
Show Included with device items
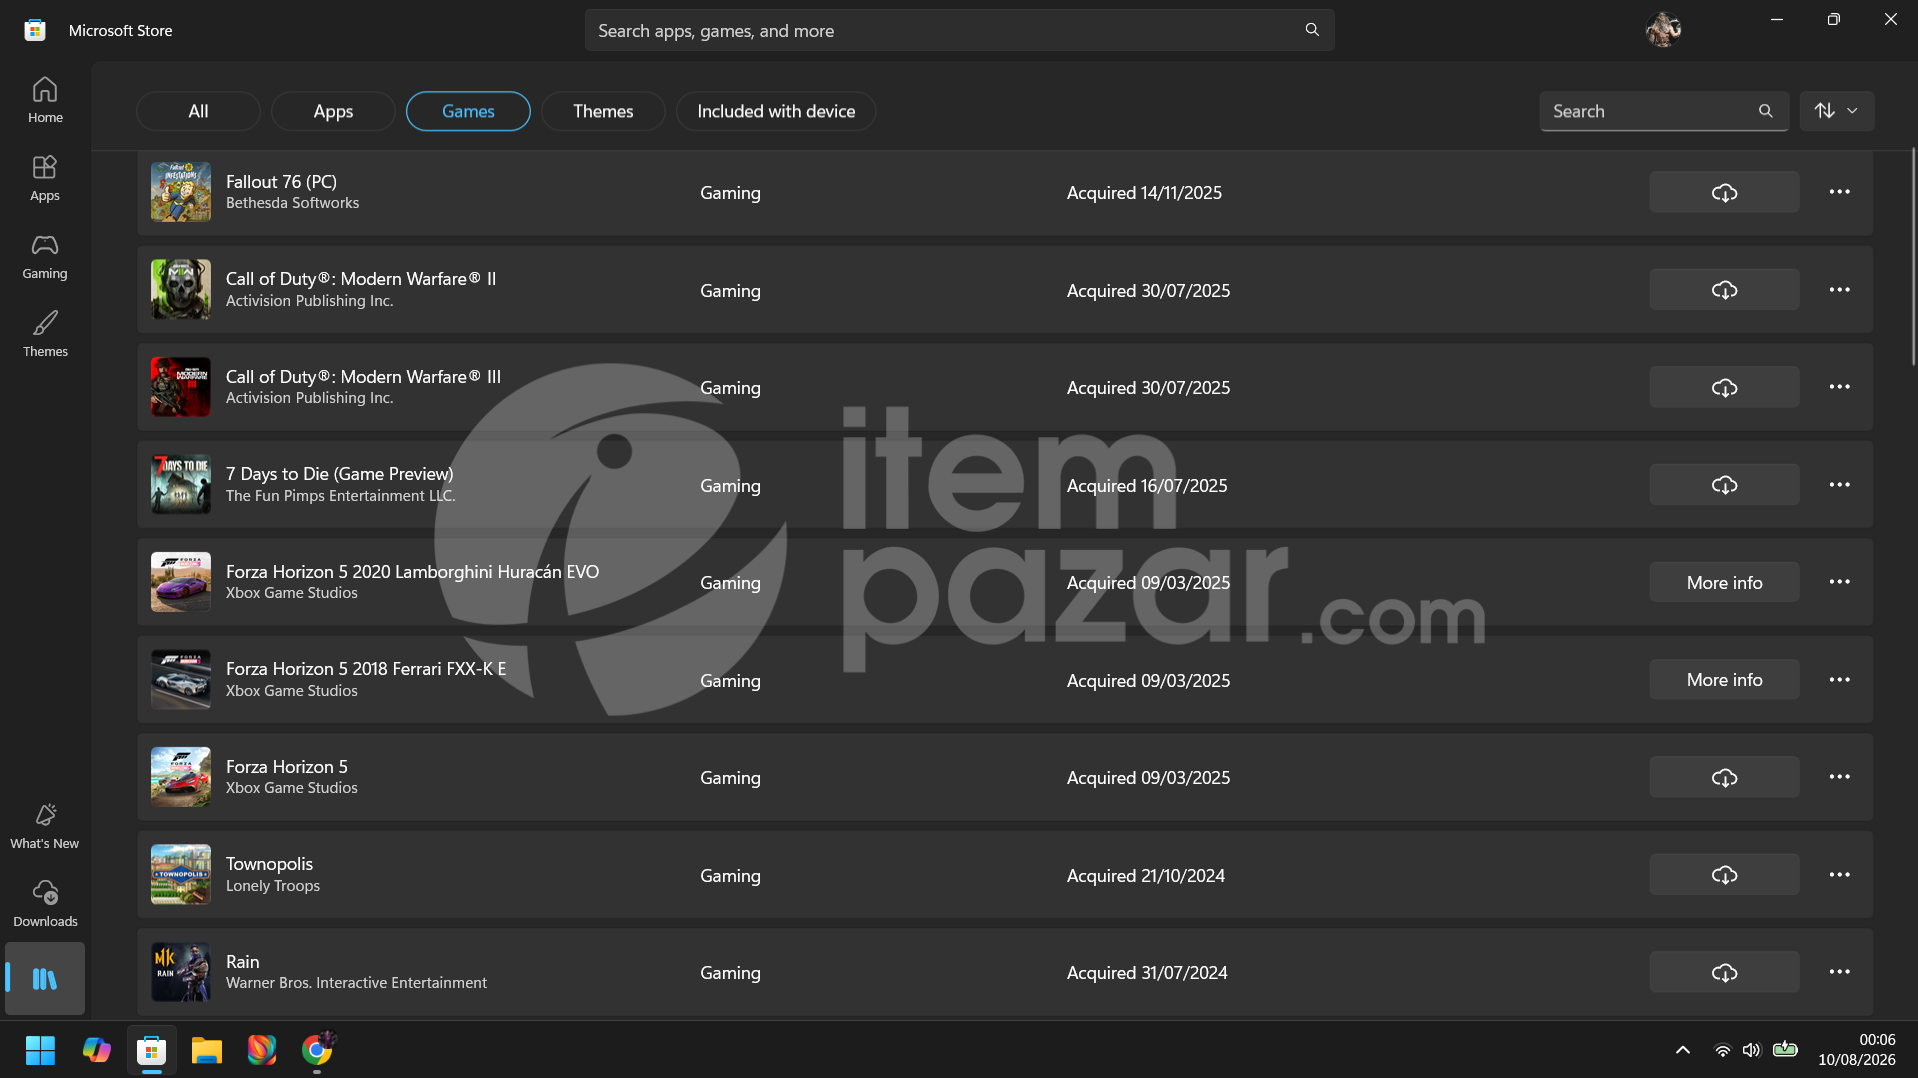pos(776,111)
